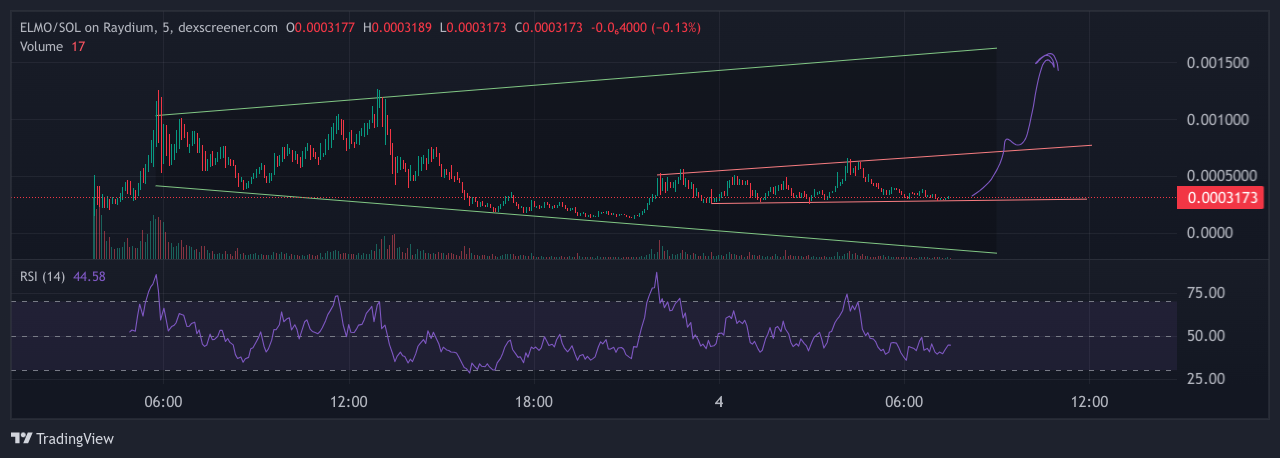Click the low price value L0.0003173

point(475,27)
